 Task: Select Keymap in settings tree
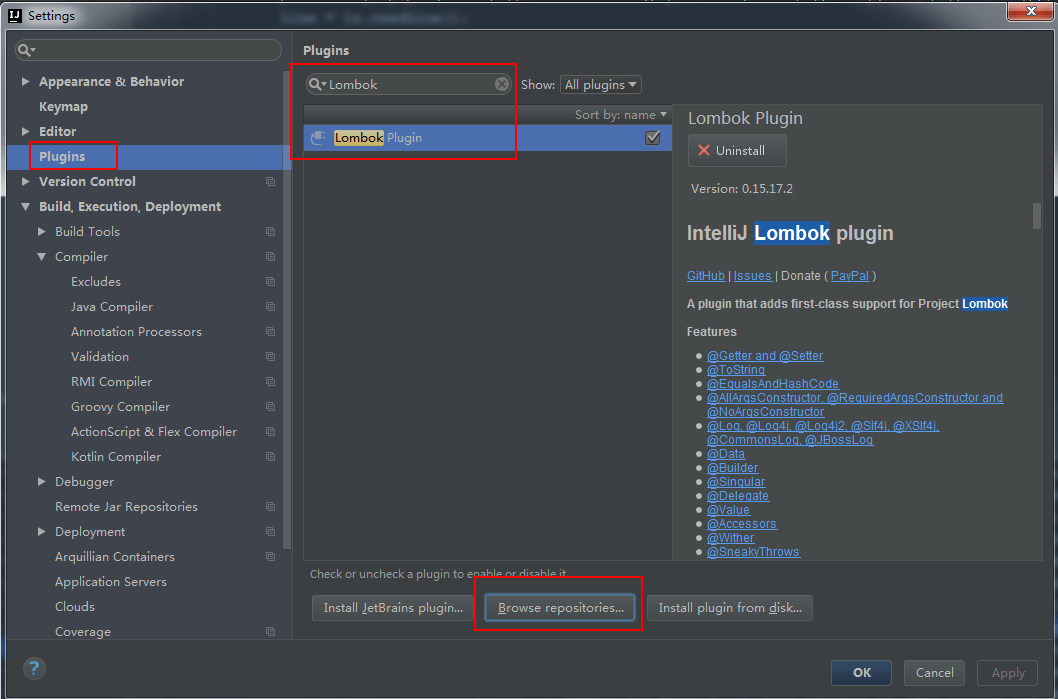(x=63, y=107)
